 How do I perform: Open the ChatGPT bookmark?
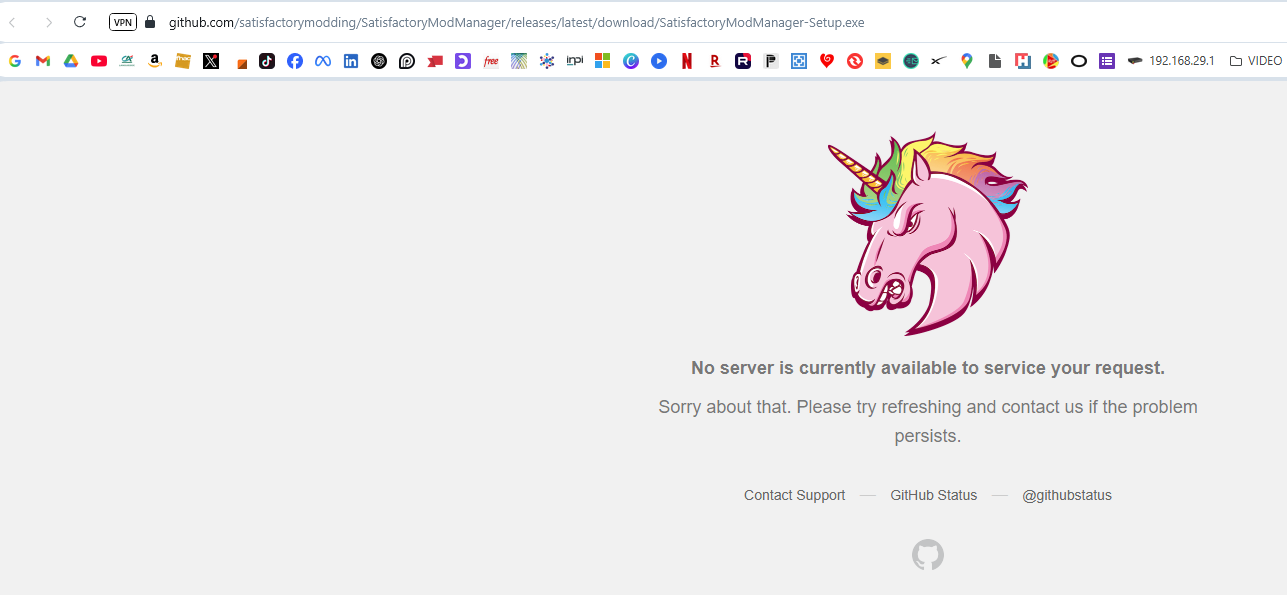click(x=379, y=61)
